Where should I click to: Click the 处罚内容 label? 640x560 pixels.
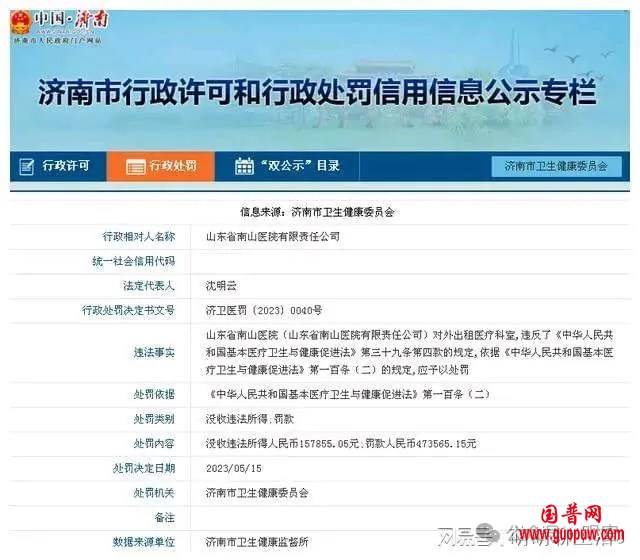coord(154,444)
